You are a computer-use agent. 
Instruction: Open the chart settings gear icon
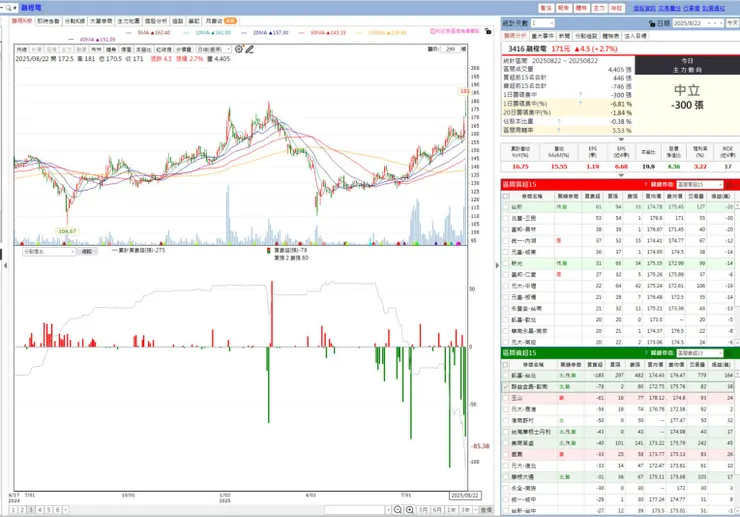click(239, 49)
